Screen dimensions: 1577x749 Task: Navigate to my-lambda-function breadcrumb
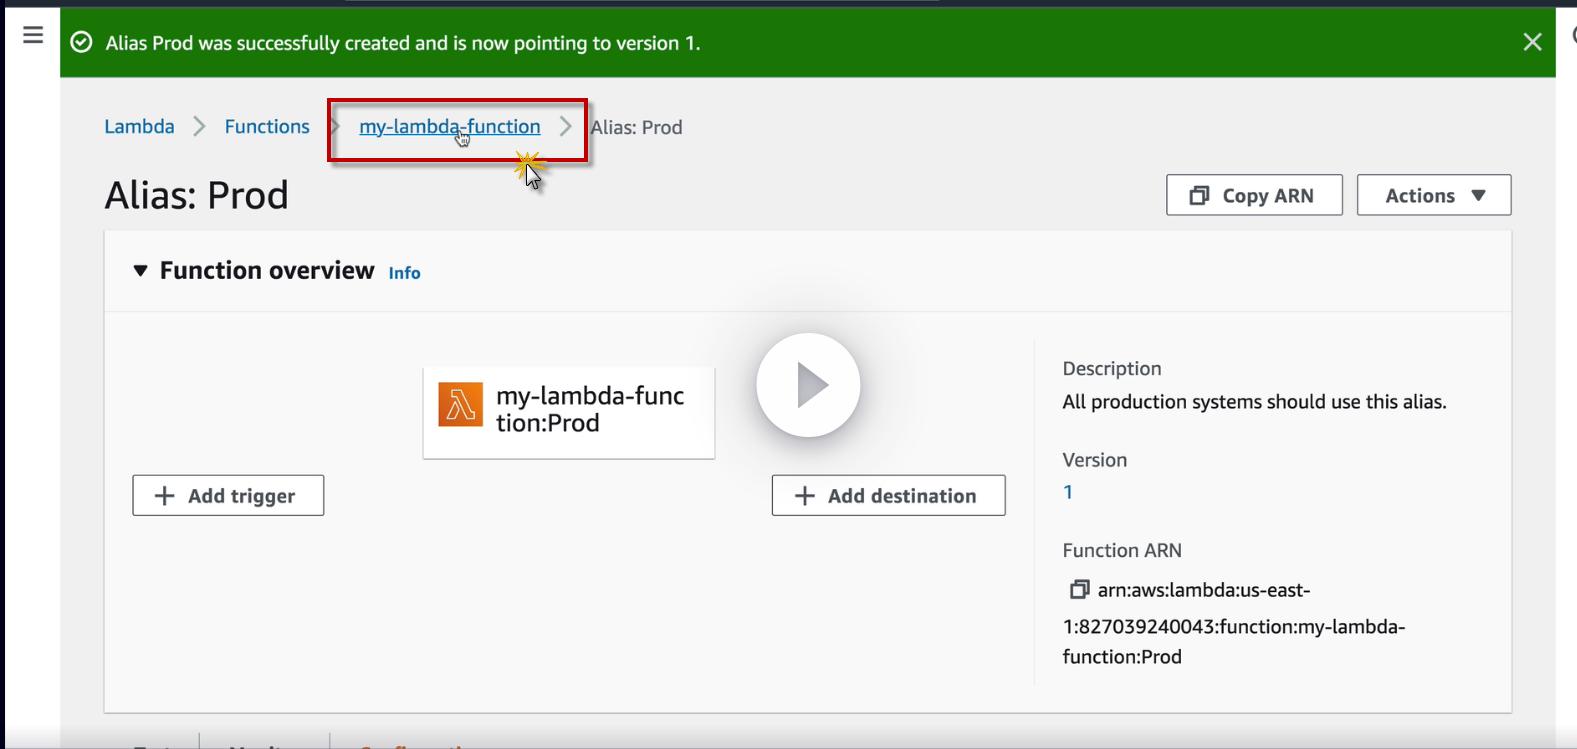(x=450, y=127)
